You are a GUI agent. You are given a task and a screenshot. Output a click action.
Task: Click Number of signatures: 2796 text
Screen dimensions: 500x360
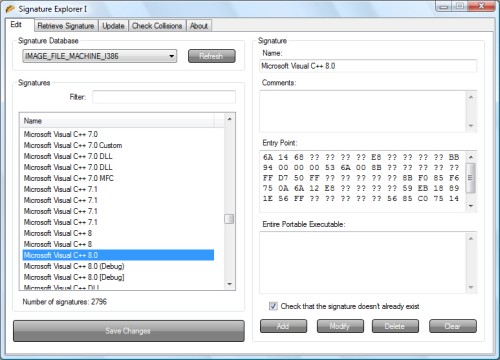point(65,302)
